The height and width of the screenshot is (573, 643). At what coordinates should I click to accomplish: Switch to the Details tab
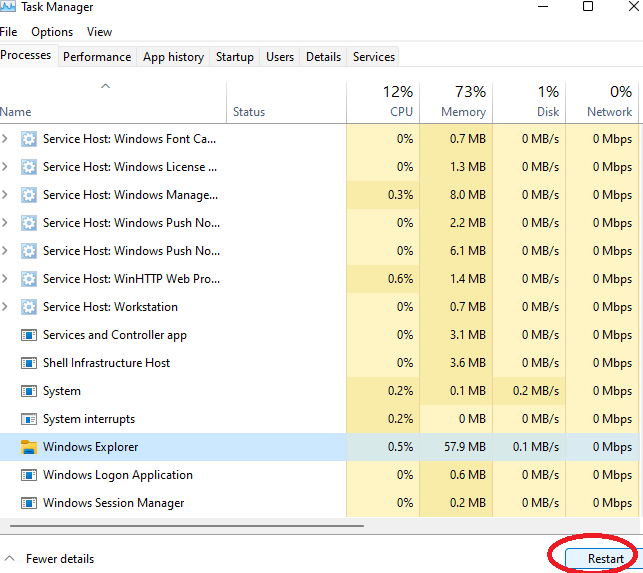[323, 57]
